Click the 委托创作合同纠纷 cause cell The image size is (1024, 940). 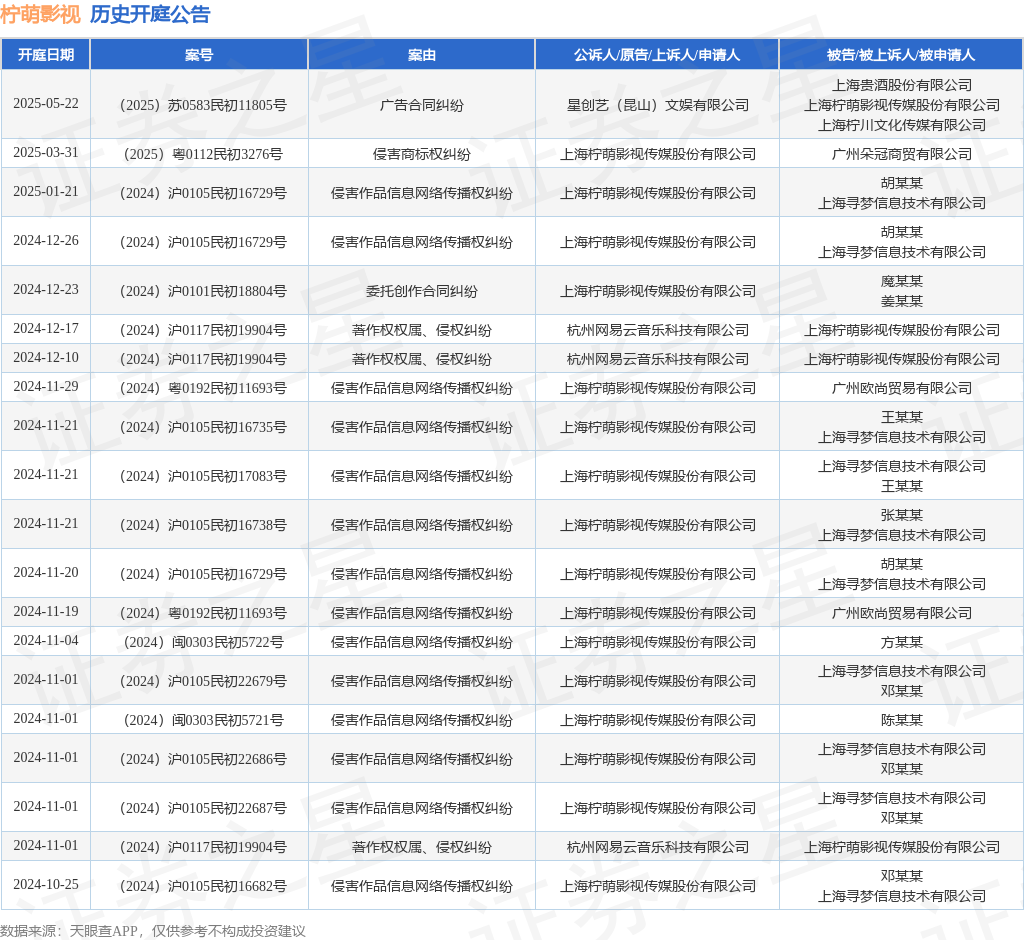point(422,291)
